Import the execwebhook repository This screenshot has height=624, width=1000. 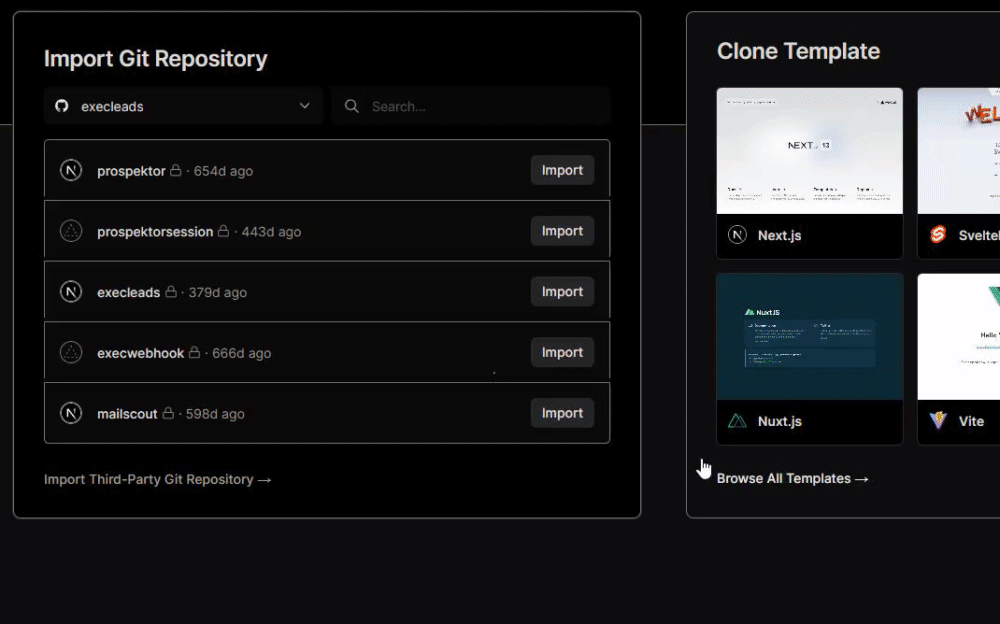(x=562, y=352)
